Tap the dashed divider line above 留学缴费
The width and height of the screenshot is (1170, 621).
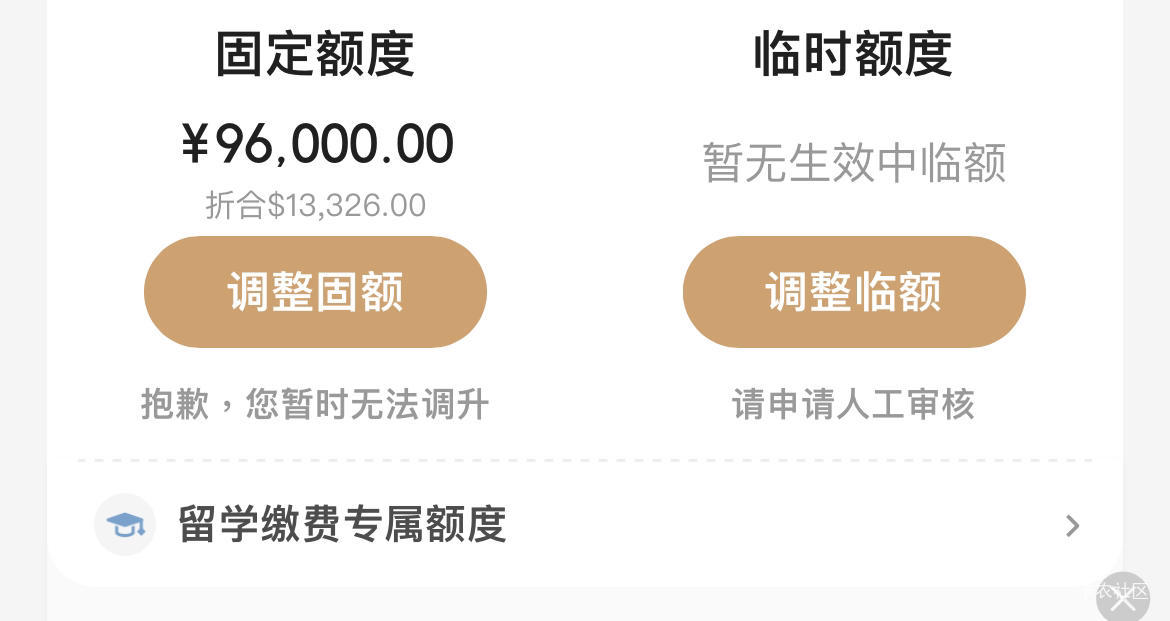click(585, 461)
